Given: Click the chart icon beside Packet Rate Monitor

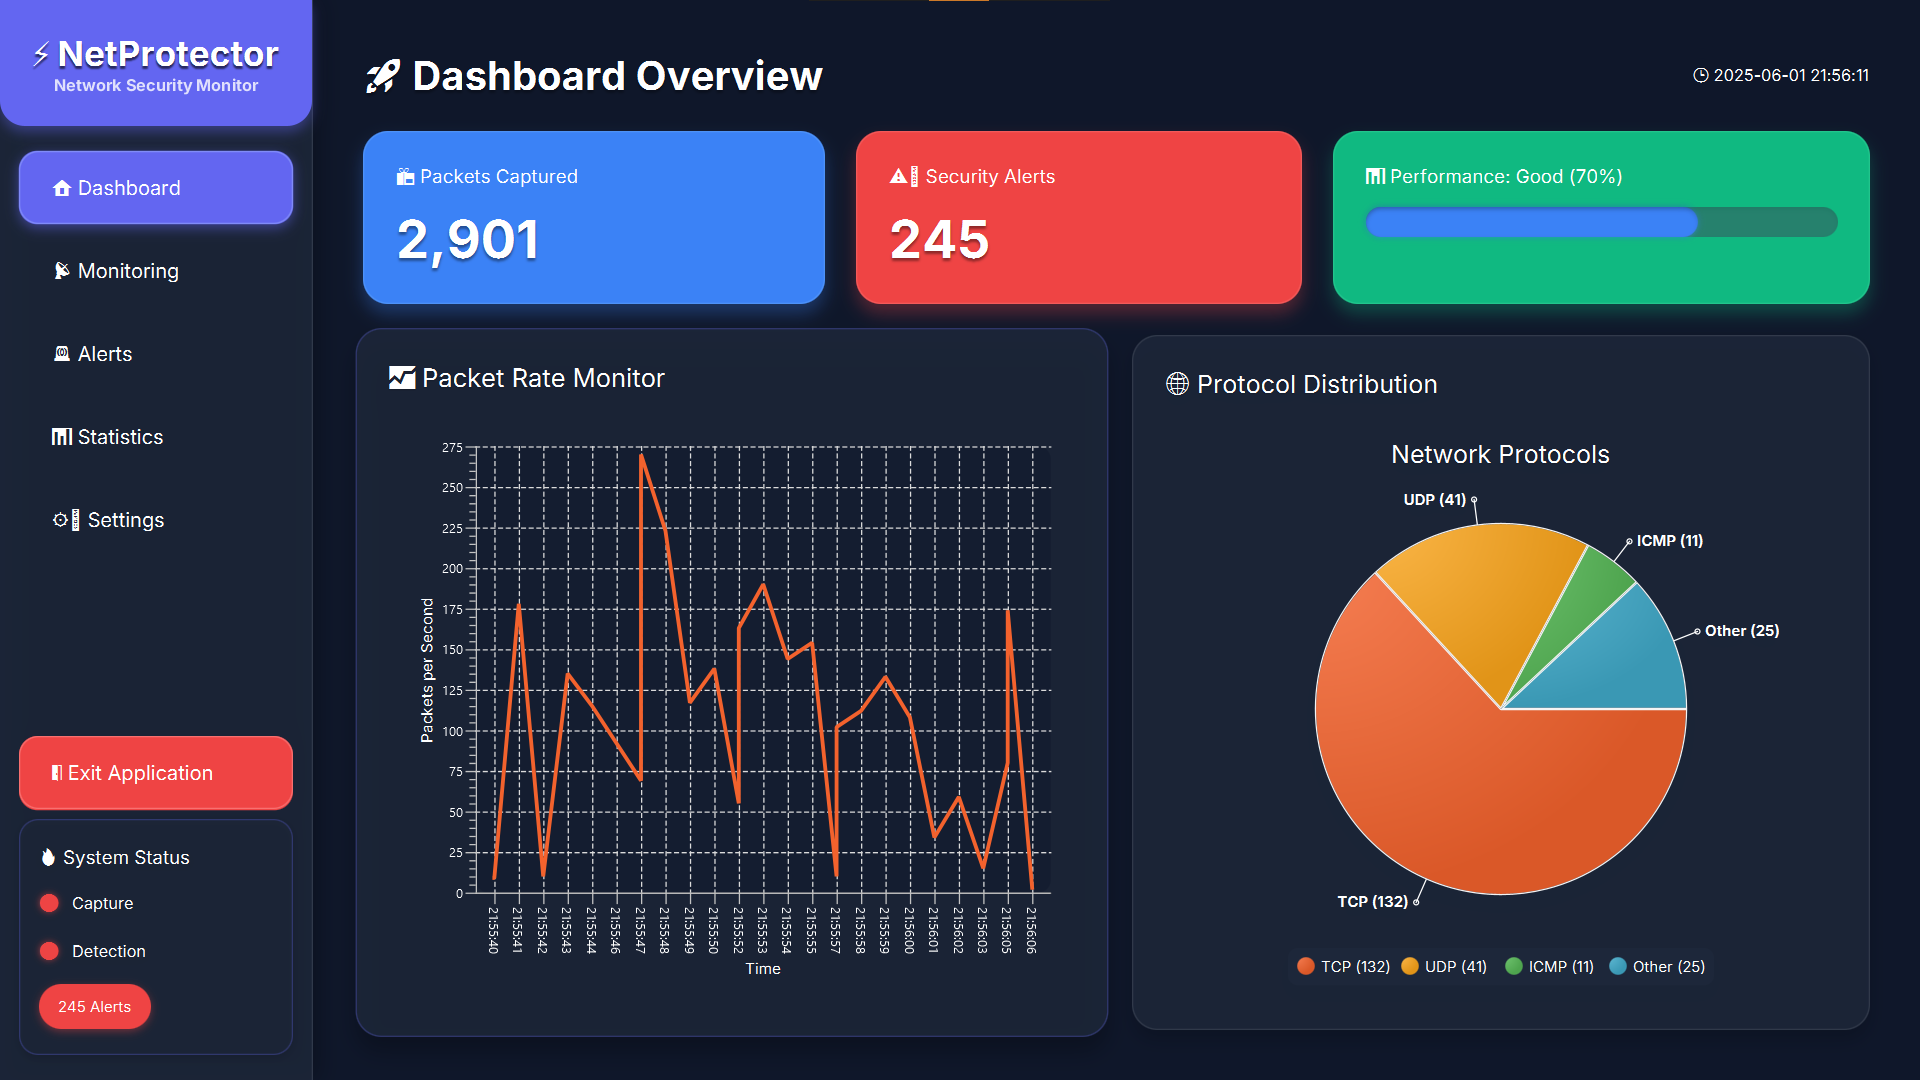Looking at the screenshot, I should point(402,378).
